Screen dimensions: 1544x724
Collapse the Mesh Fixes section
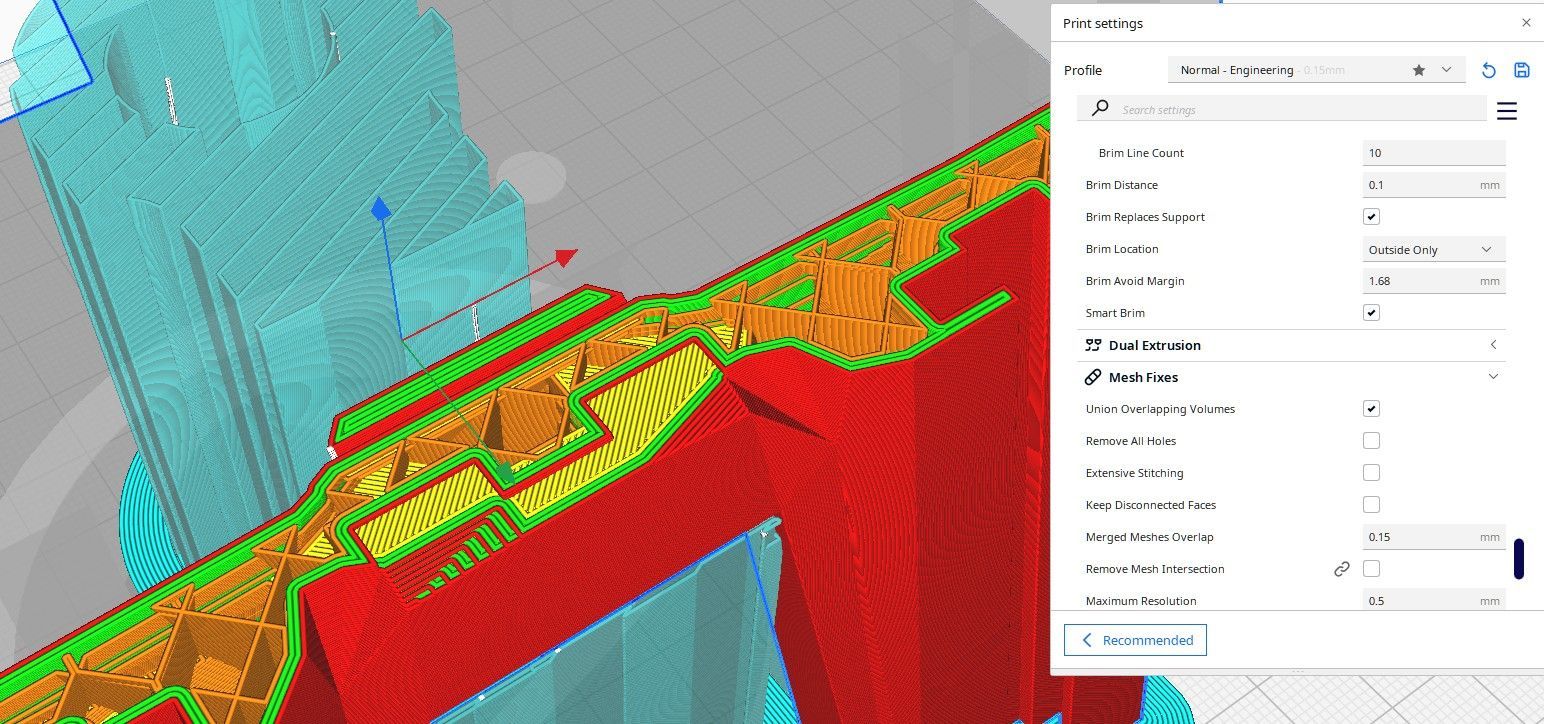tap(1493, 377)
